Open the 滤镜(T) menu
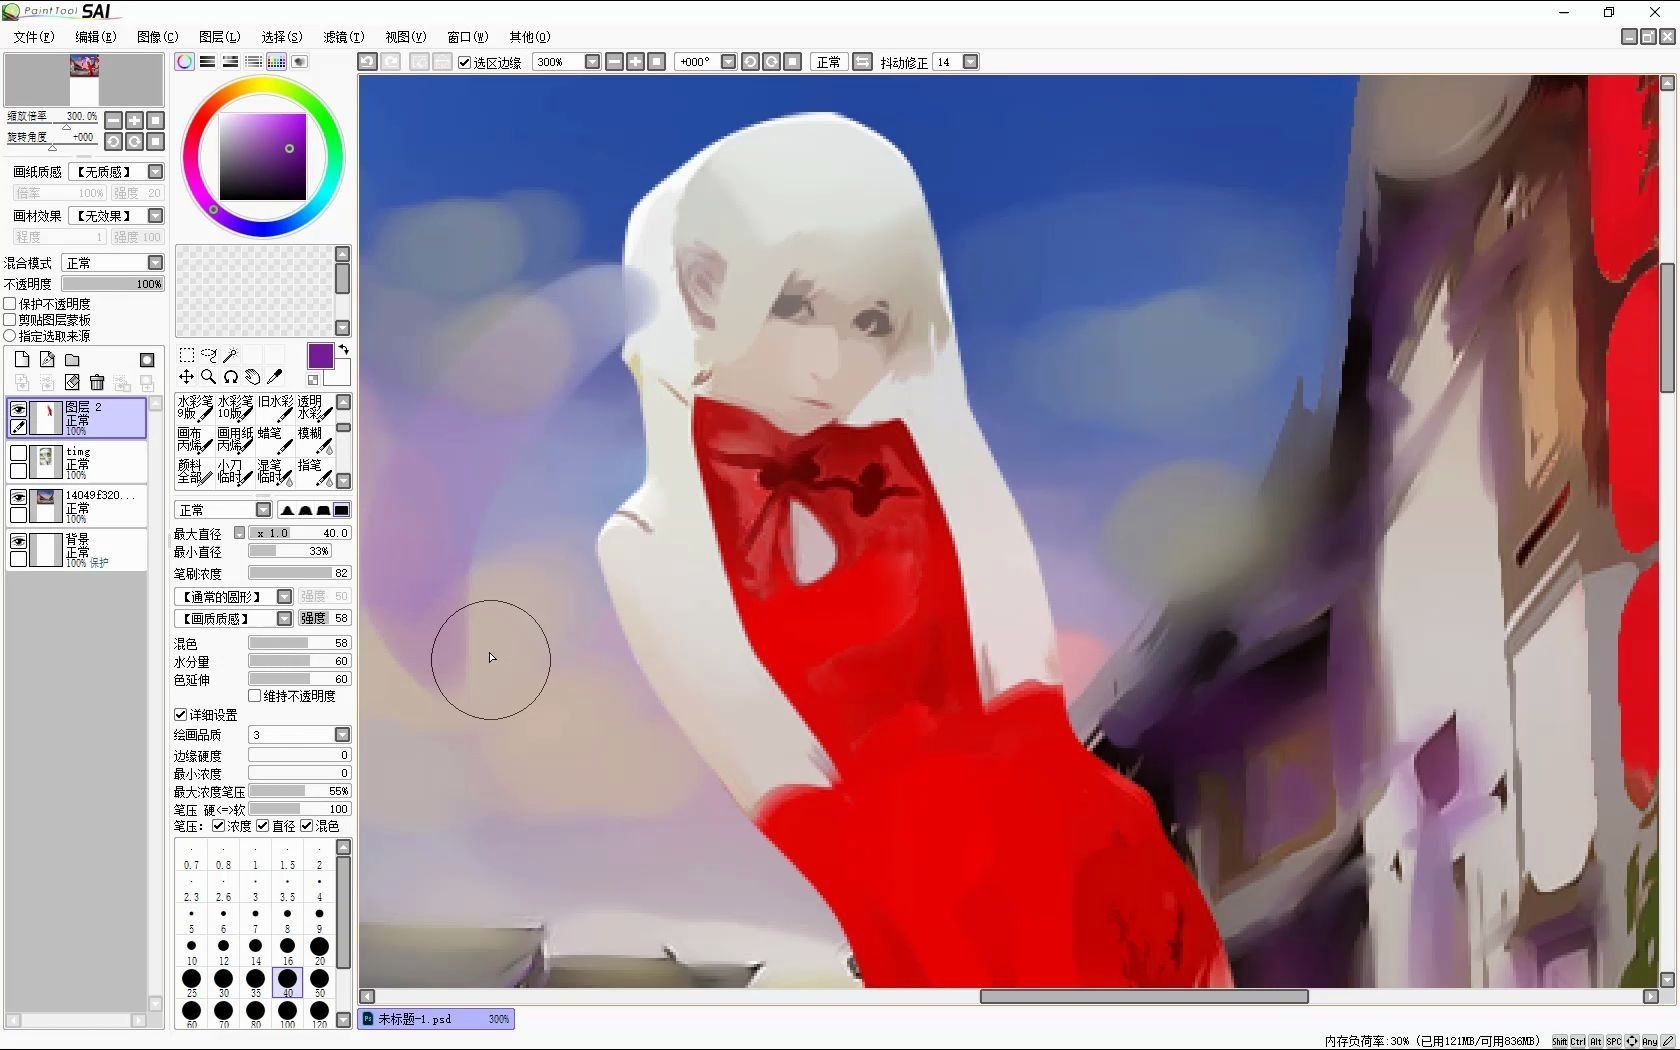 tap(344, 37)
